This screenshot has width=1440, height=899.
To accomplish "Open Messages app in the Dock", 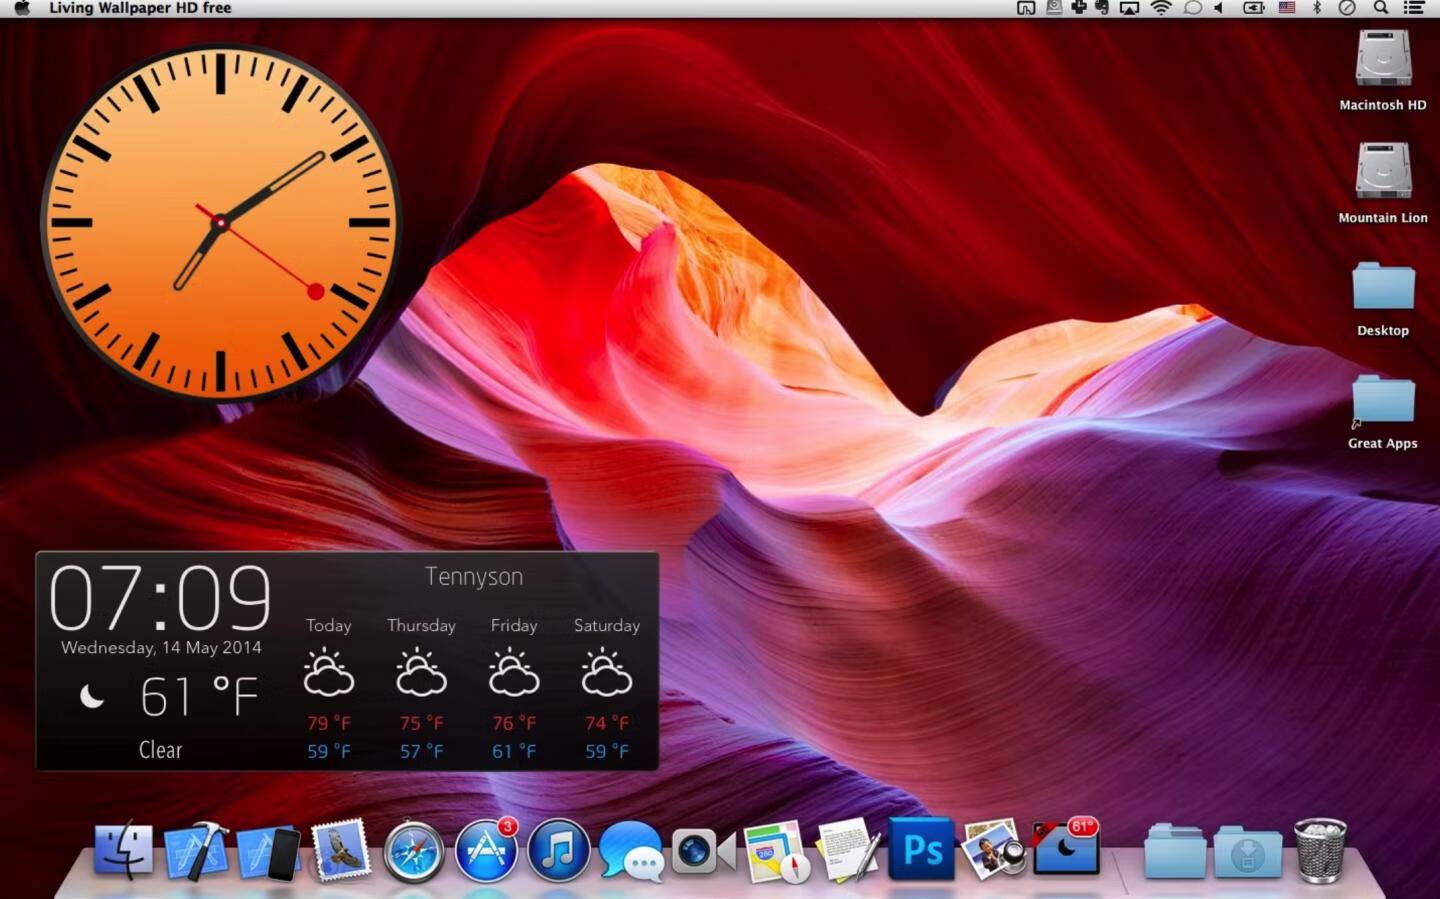I will point(631,852).
